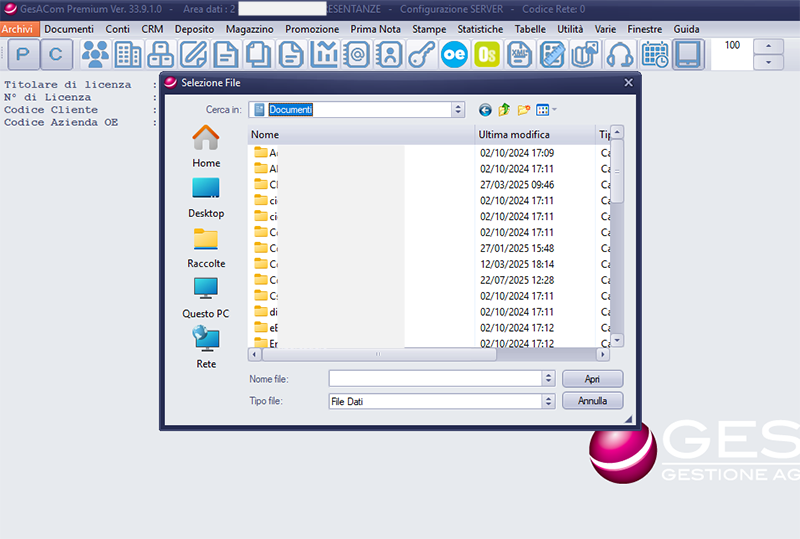
Task: Click the back arrow in the file dialog
Action: [x=486, y=110]
